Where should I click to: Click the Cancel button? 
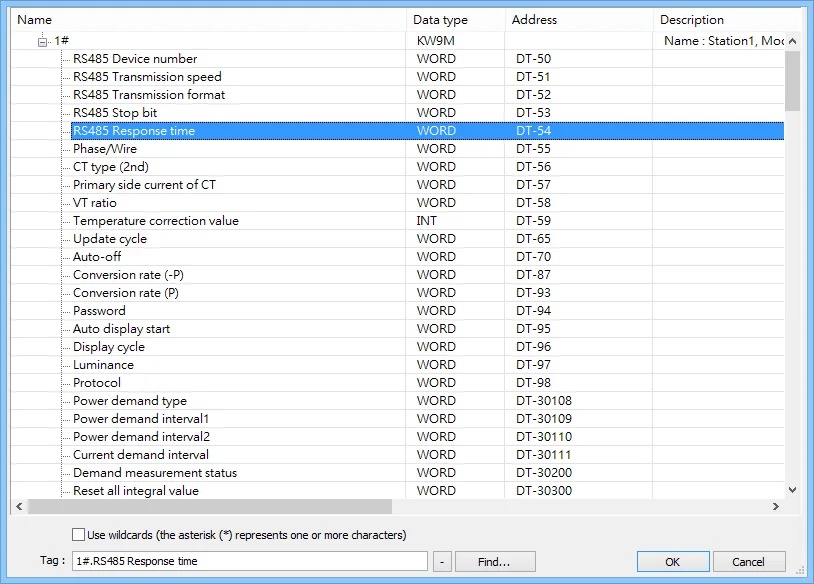(x=749, y=562)
